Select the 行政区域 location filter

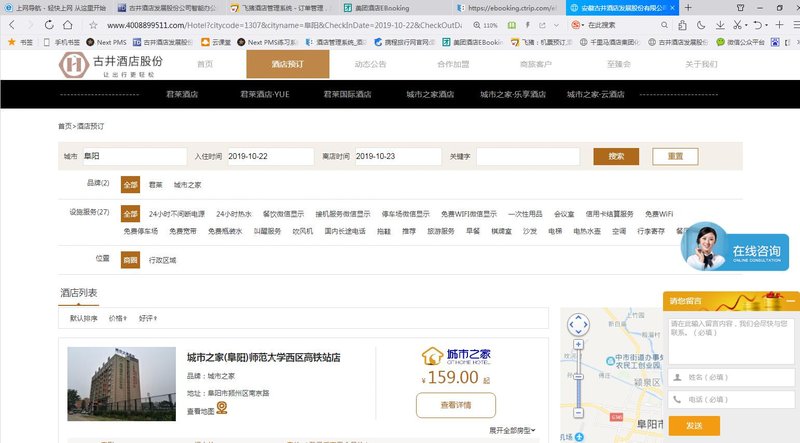click(162, 260)
